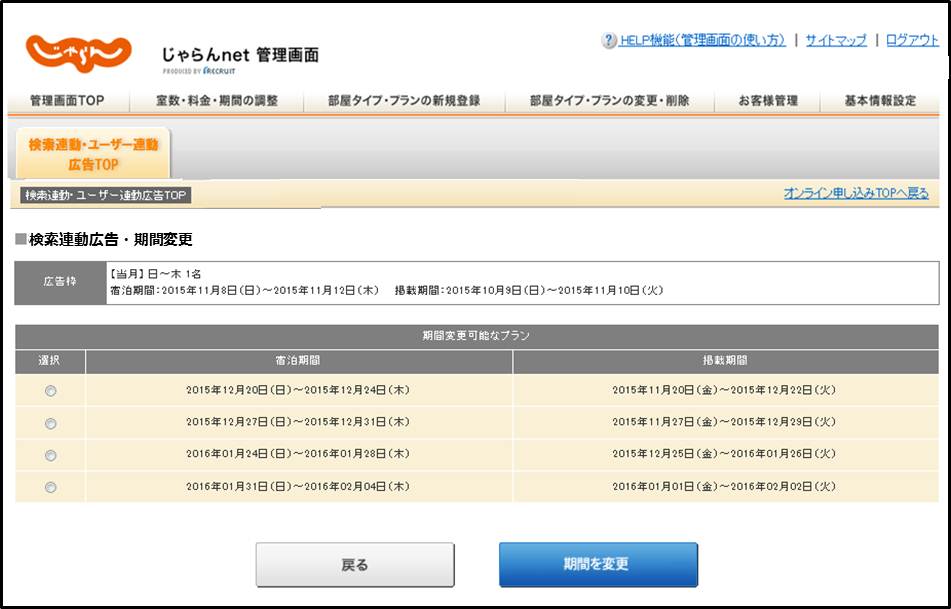The height and width of the screenshot is (609, 951).
Task: Open お客様管理 menu
Action: click(x=768, y=101)
